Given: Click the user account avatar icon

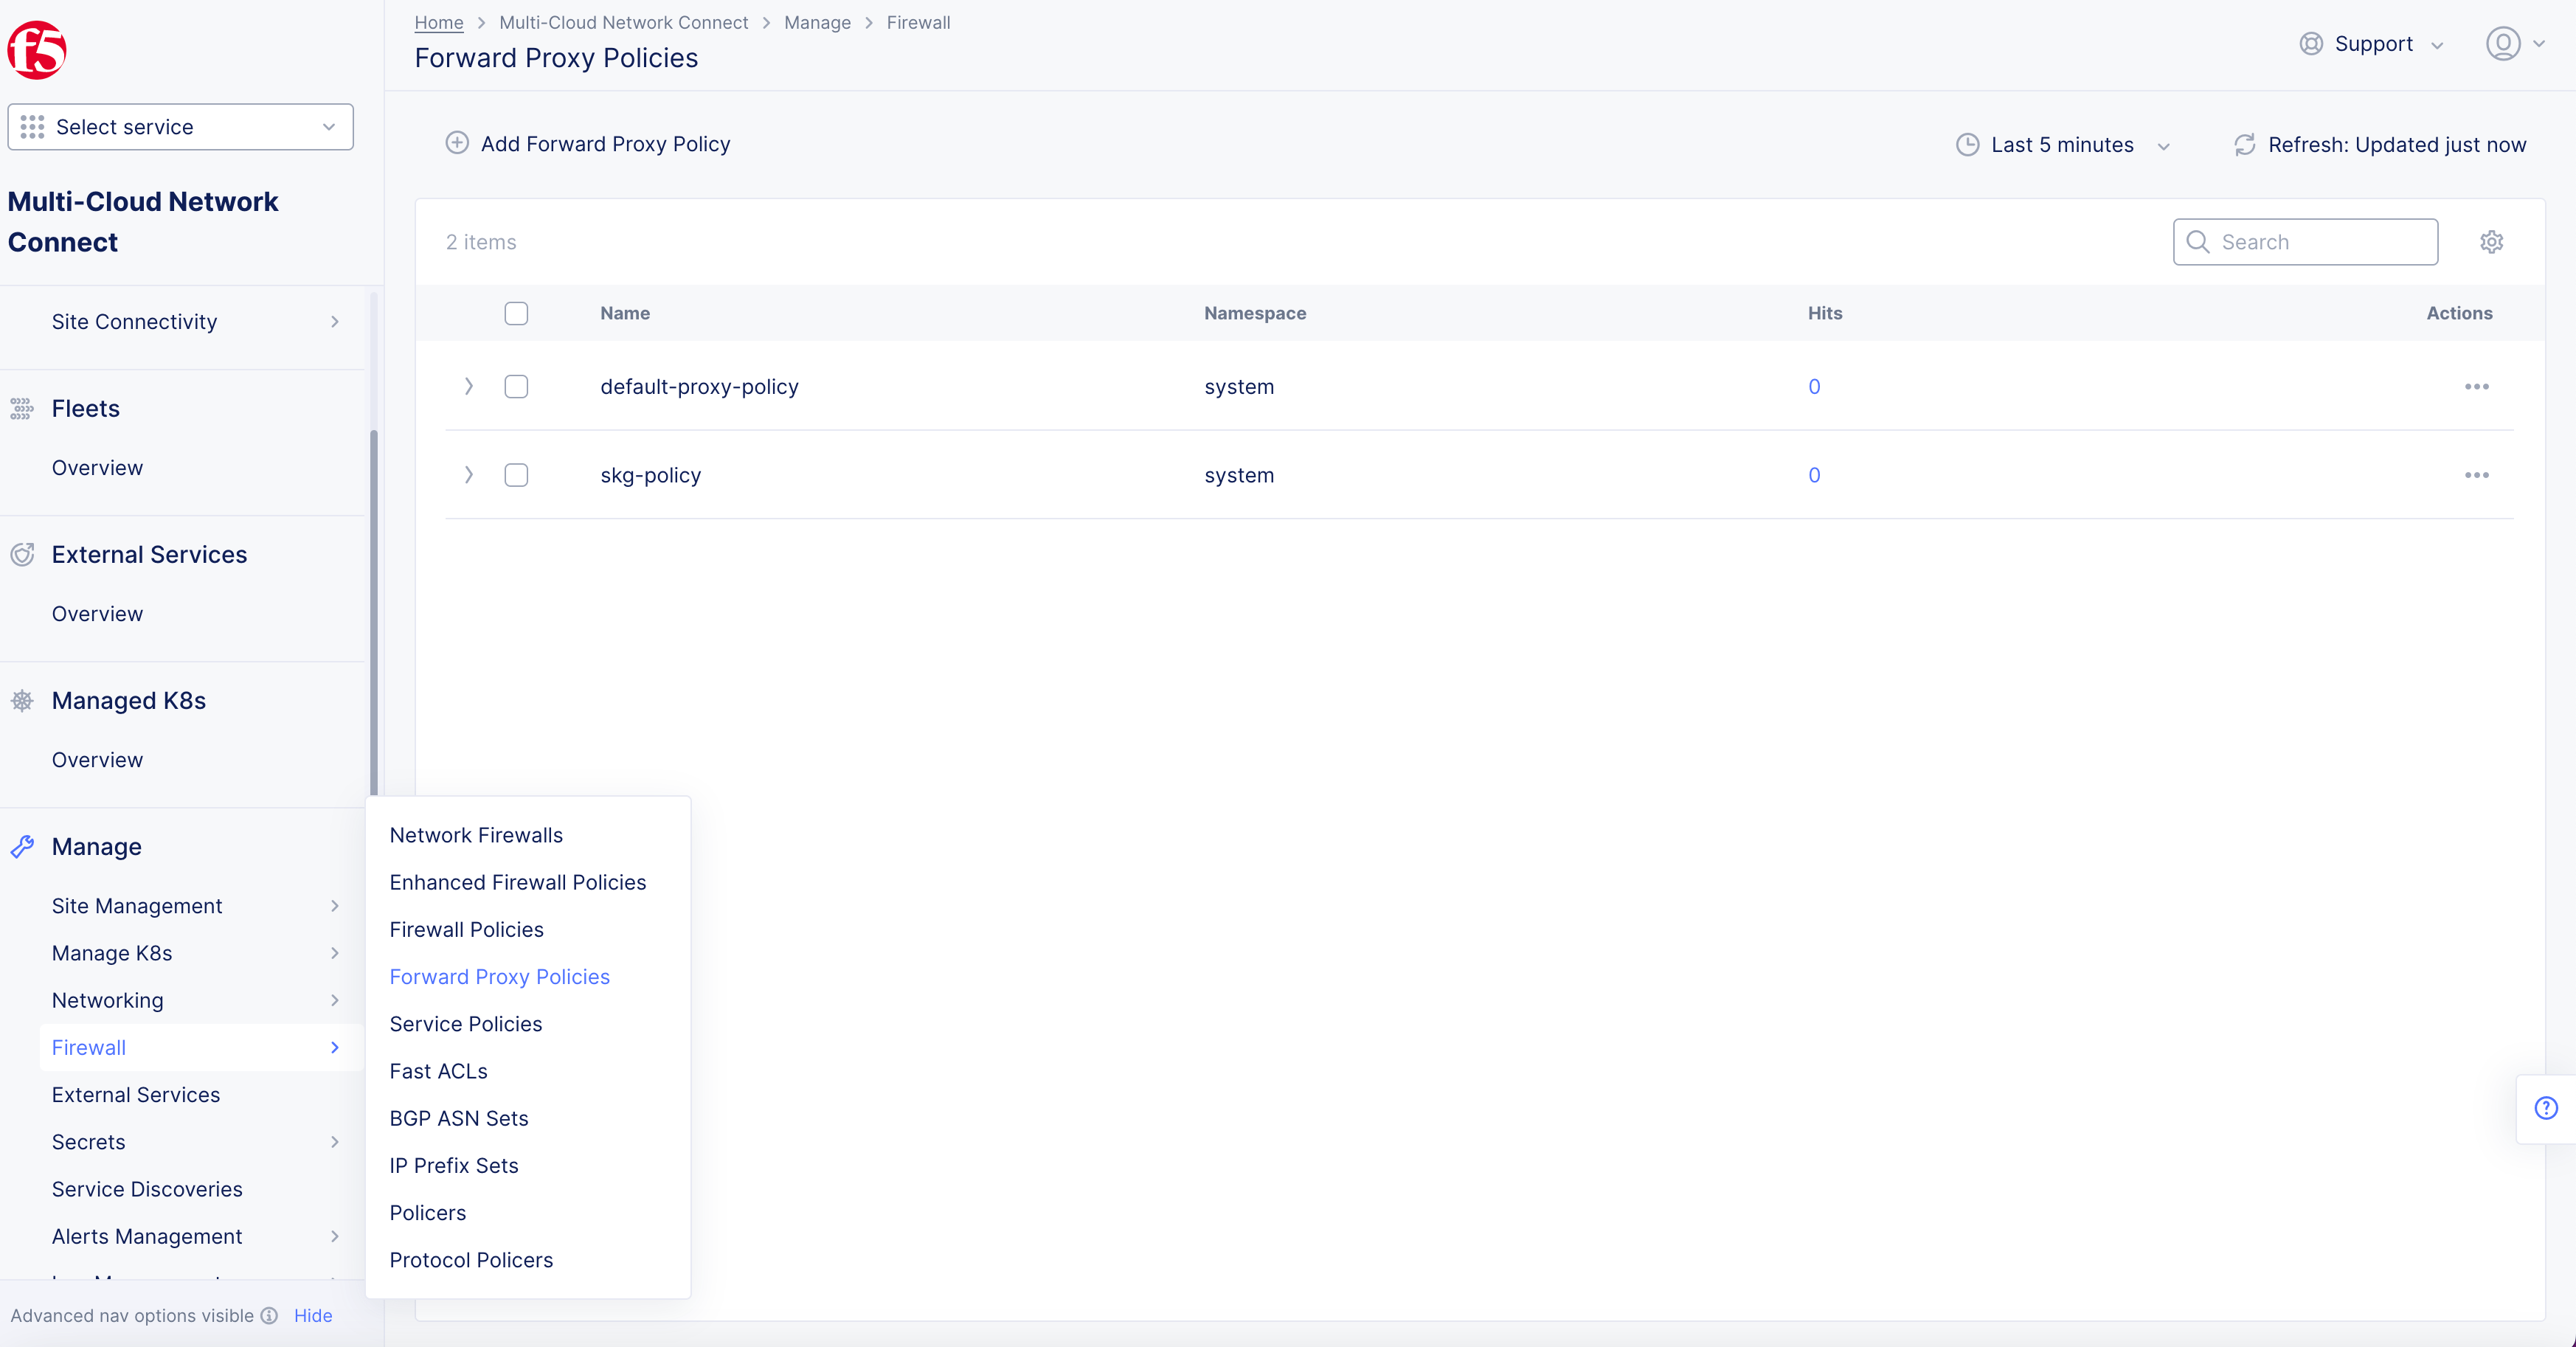Looking at the screenshot, I should tap(2503, 44).
